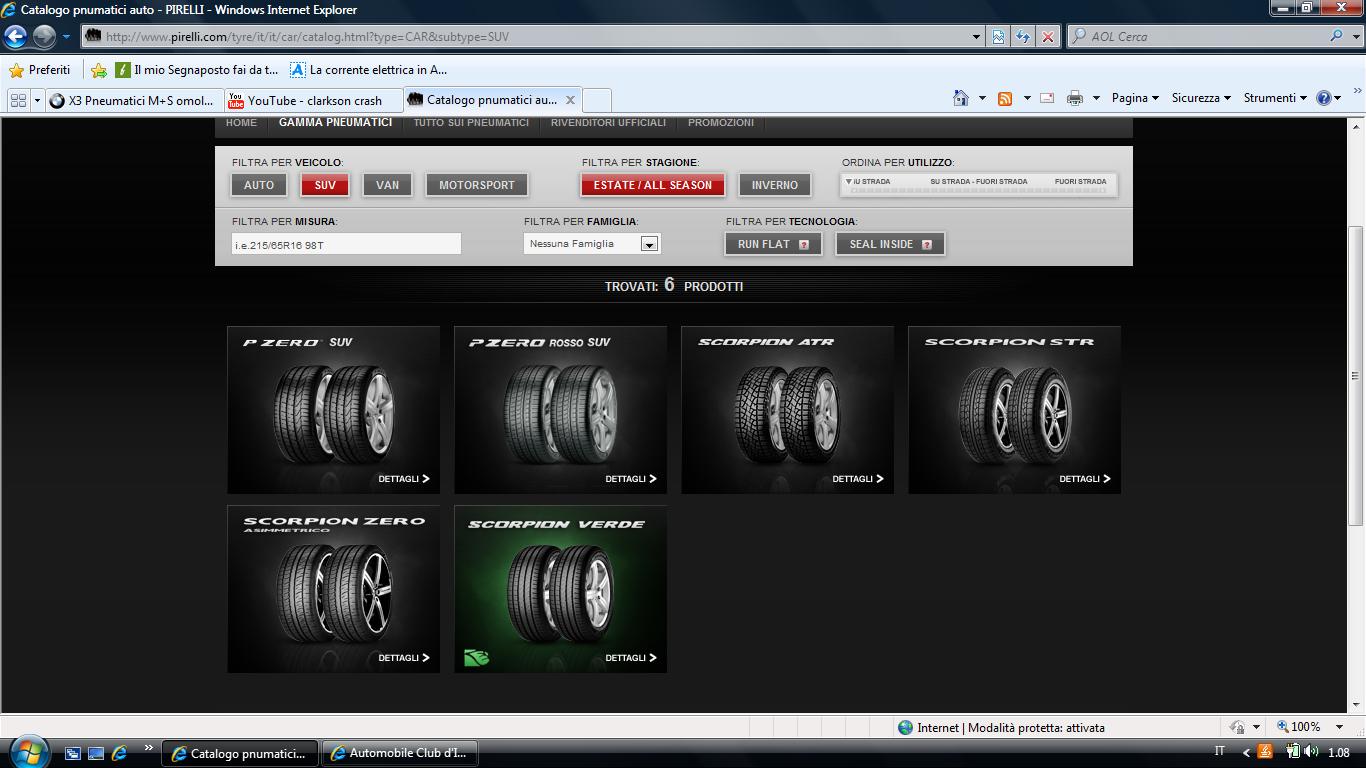This screenshot has height=768, width=1366.
Task: Expand the Nessuna Famiglia dropdown
Action: click(x=649, y=244)
